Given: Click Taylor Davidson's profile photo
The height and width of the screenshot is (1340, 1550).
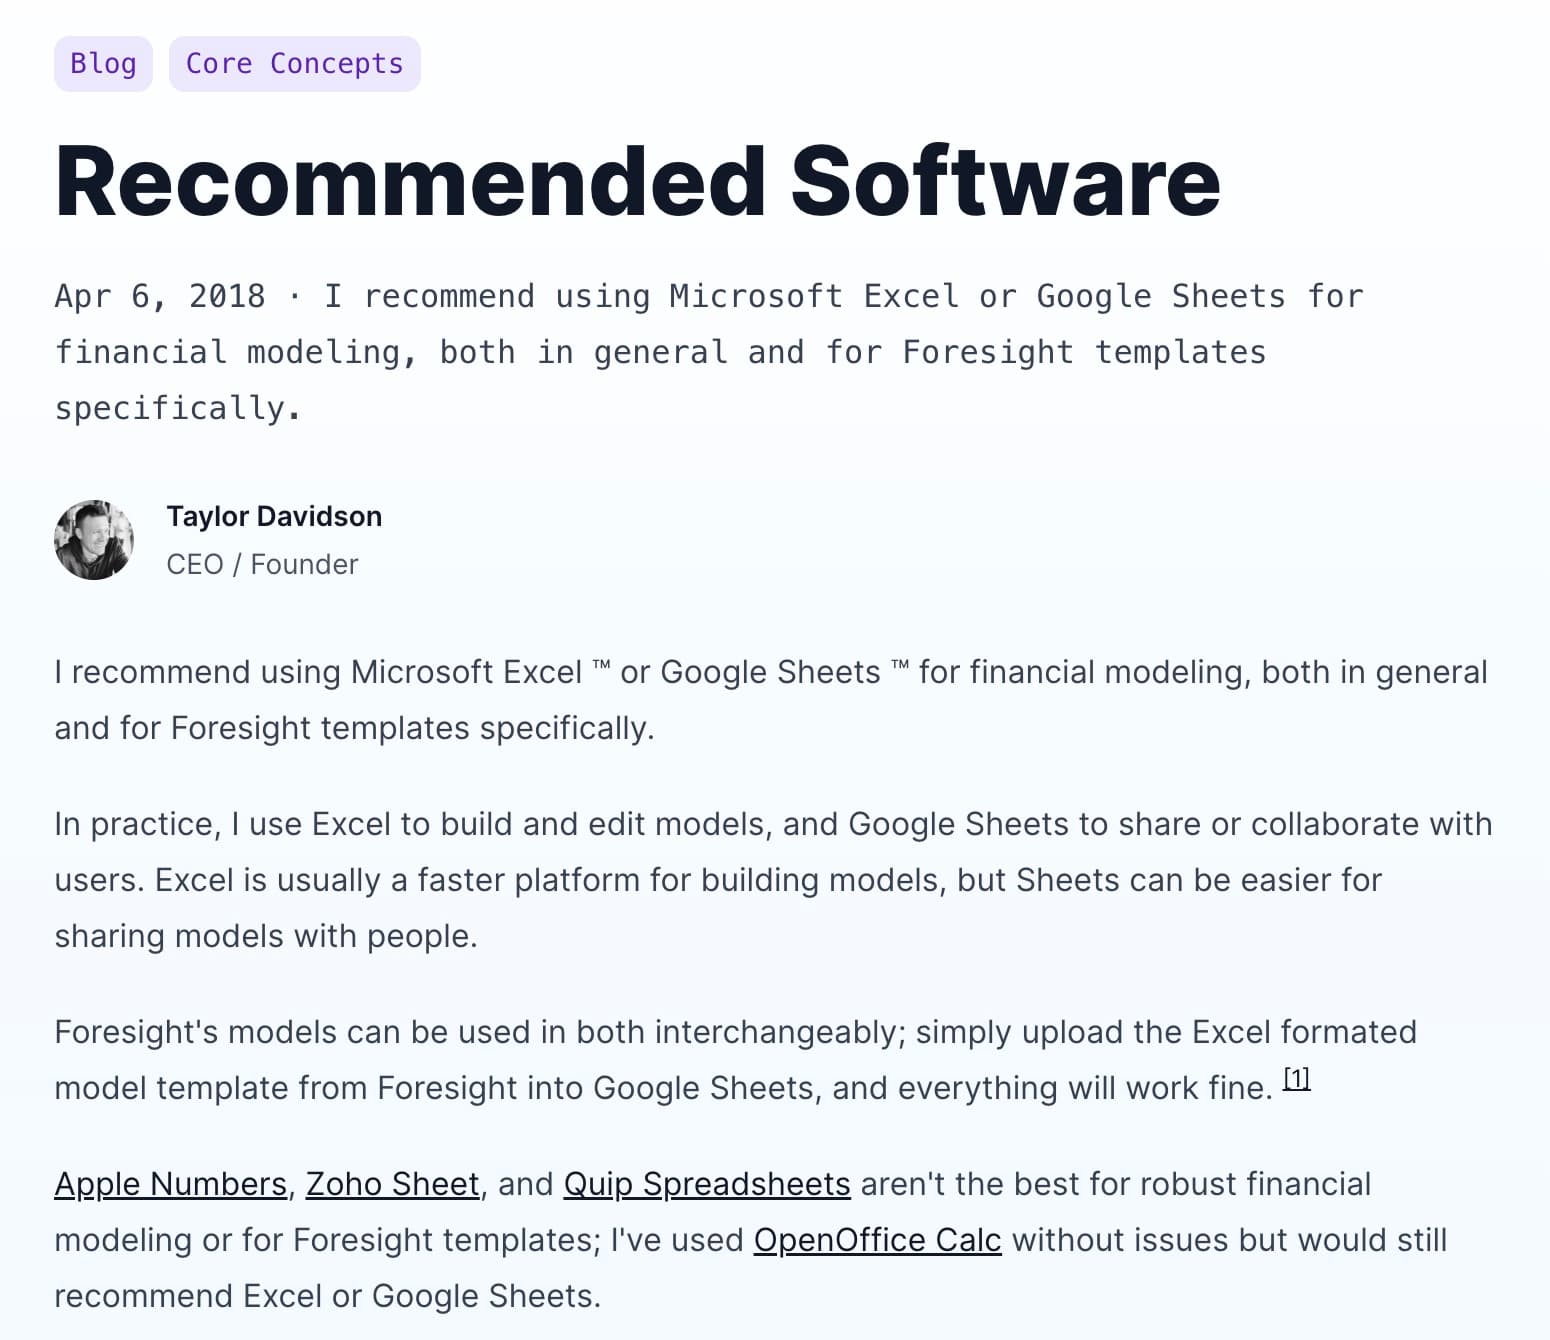Looking at the screenshot, I should (94, 540).
